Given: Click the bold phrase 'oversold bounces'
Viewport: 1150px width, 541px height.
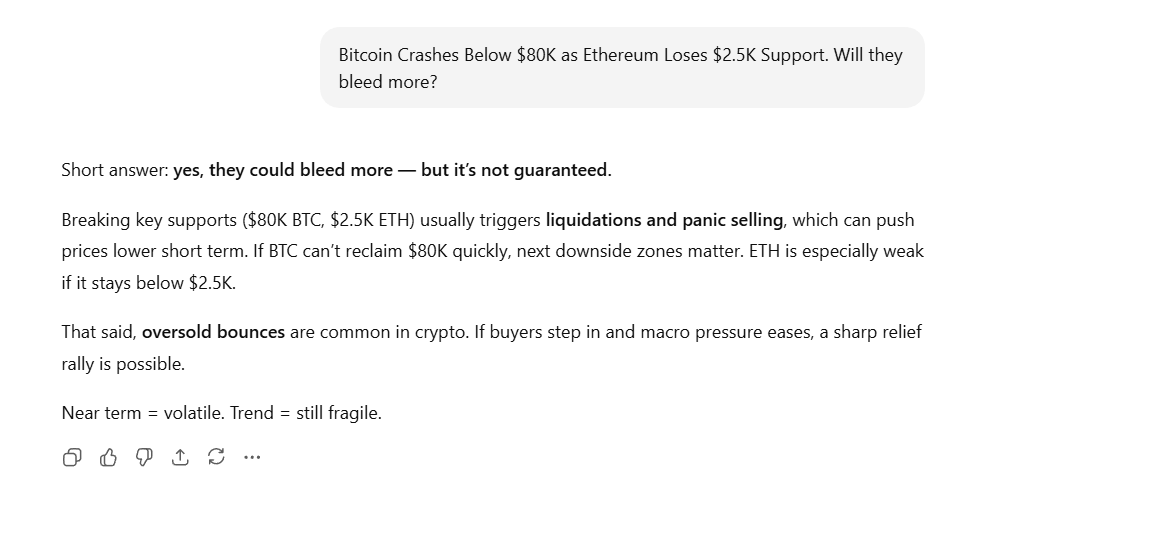Looking at the screenshot, I should (x=213, y=332).
